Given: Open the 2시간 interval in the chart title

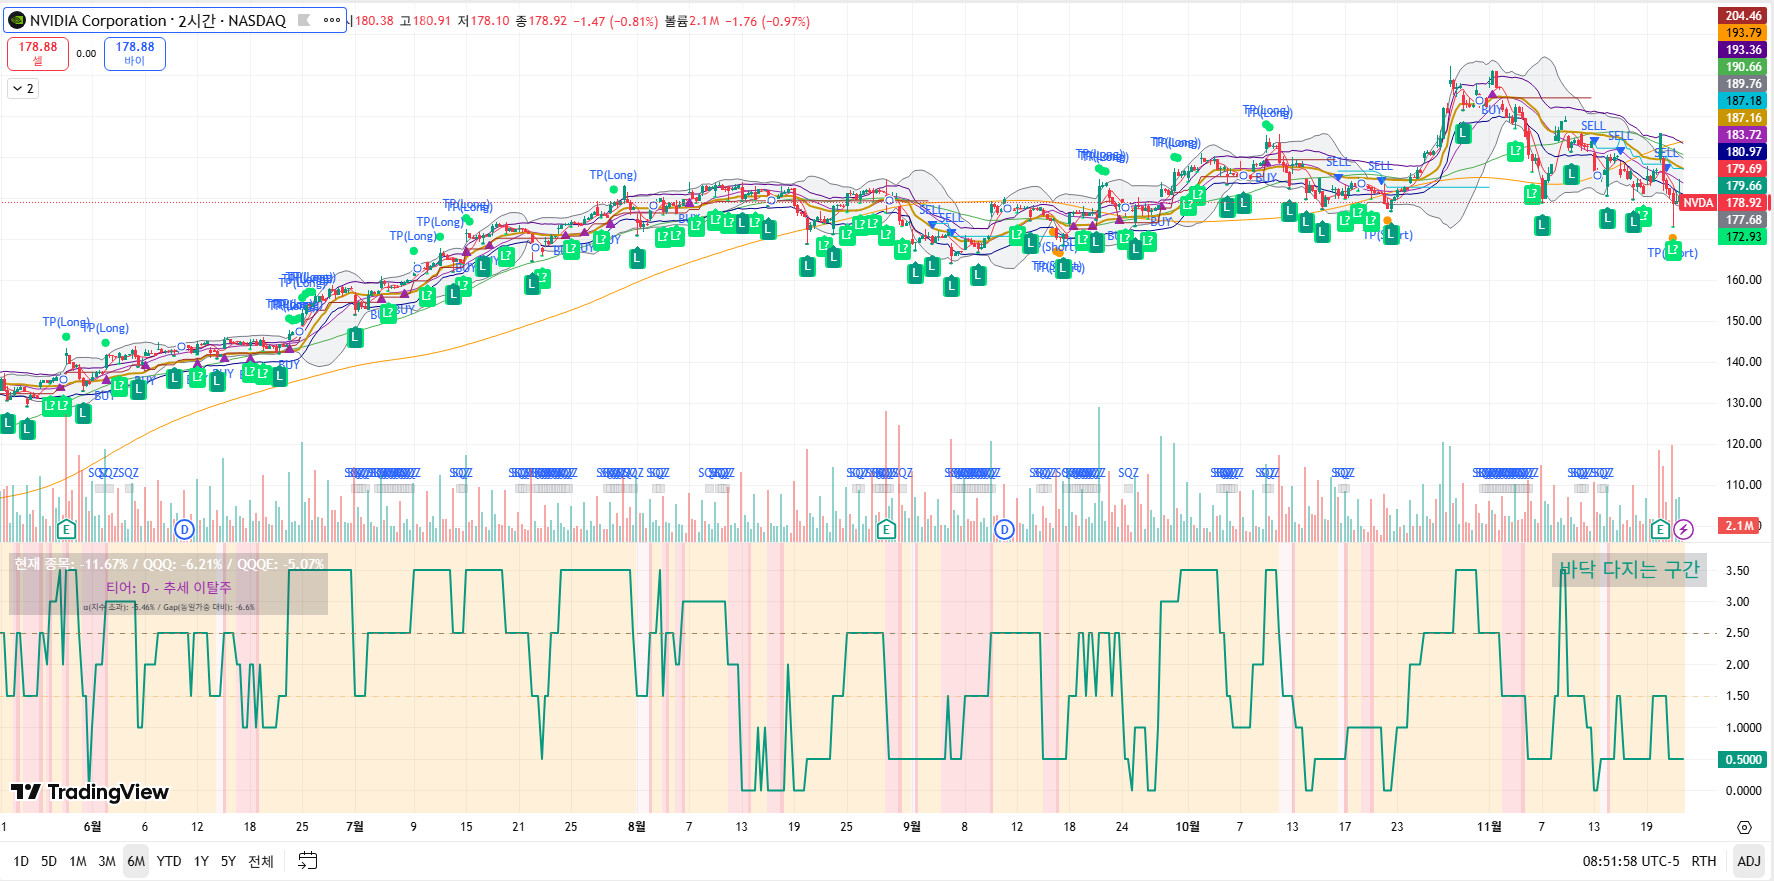Looking at the screenshot, I should tap(196, 21).
